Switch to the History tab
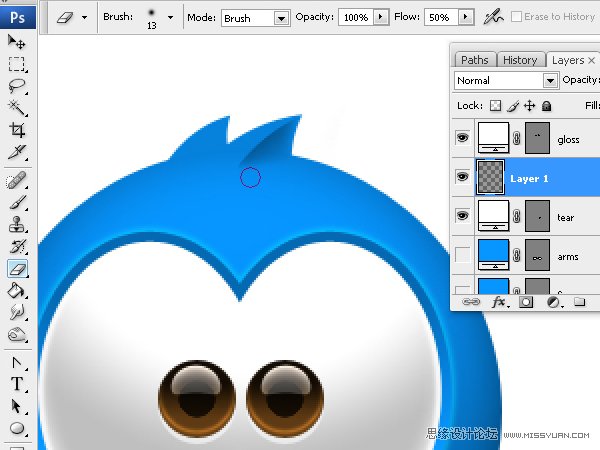The height and width of the screenshot is (450, 600). pyautogui.click(x=520, y=60)
